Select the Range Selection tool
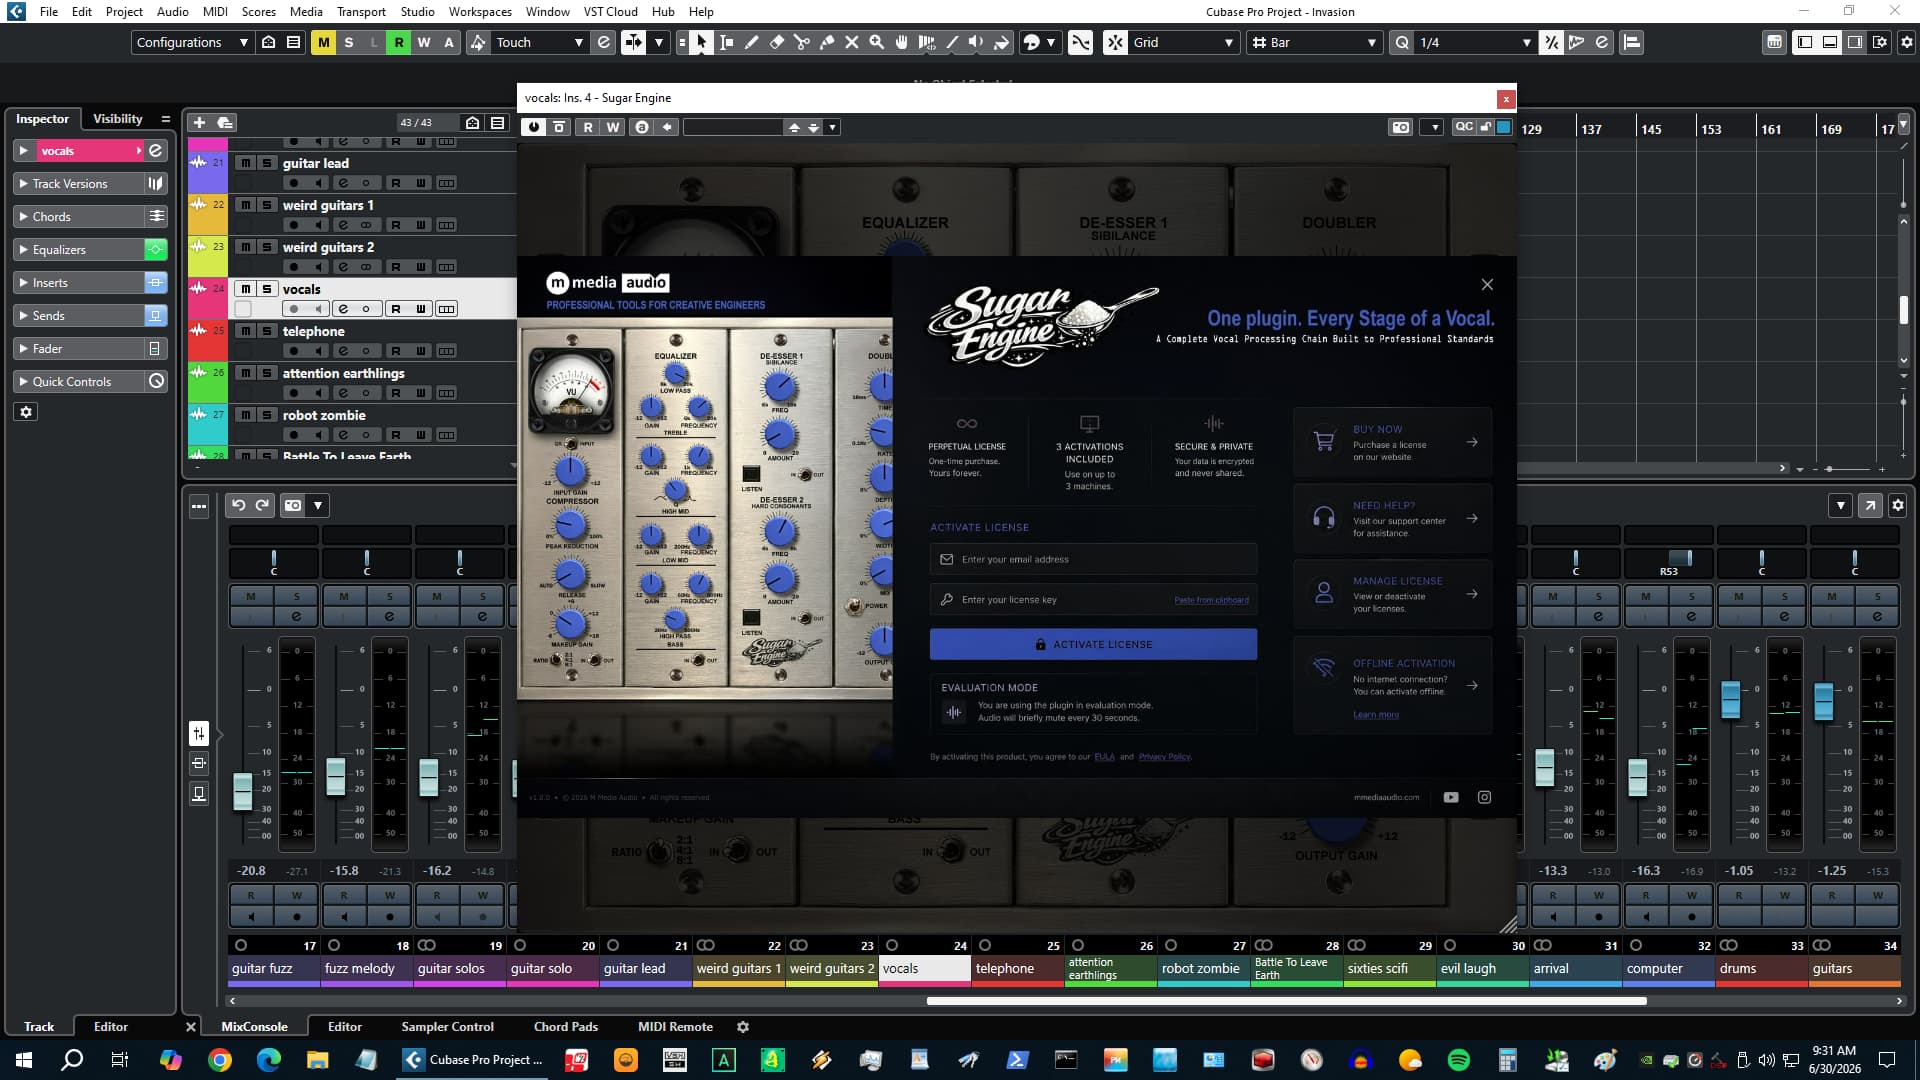The width and height of the screenshot is (1920, 1080). 727,42
